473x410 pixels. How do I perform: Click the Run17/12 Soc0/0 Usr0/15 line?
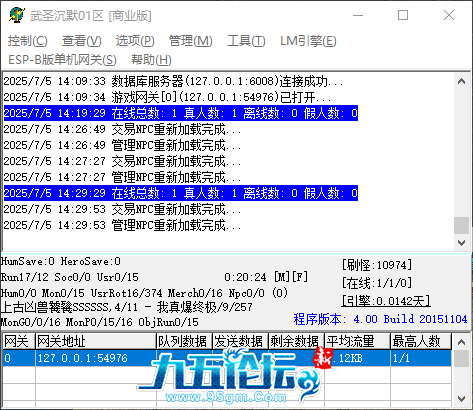pos(69,277)
